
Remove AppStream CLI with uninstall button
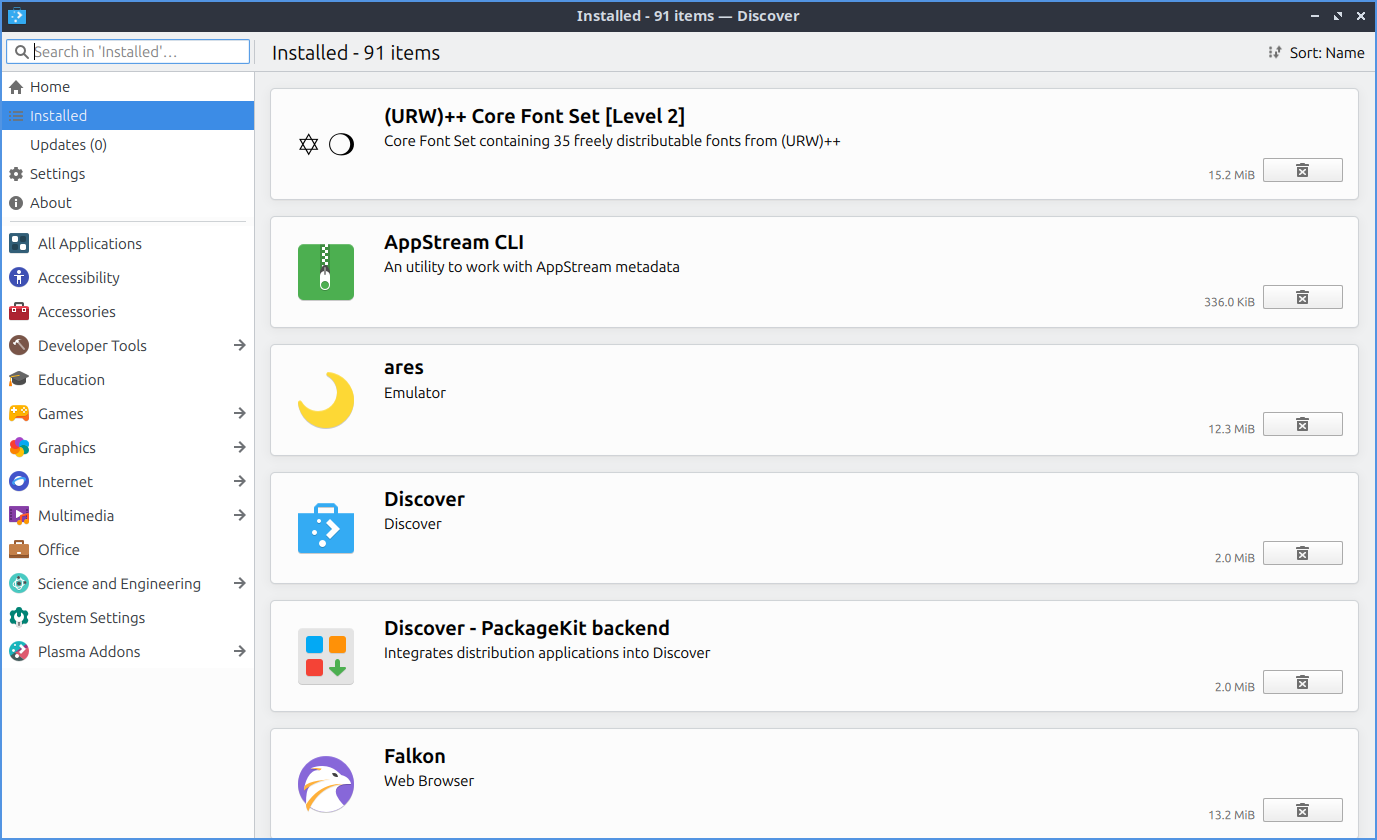point(1302,297)
